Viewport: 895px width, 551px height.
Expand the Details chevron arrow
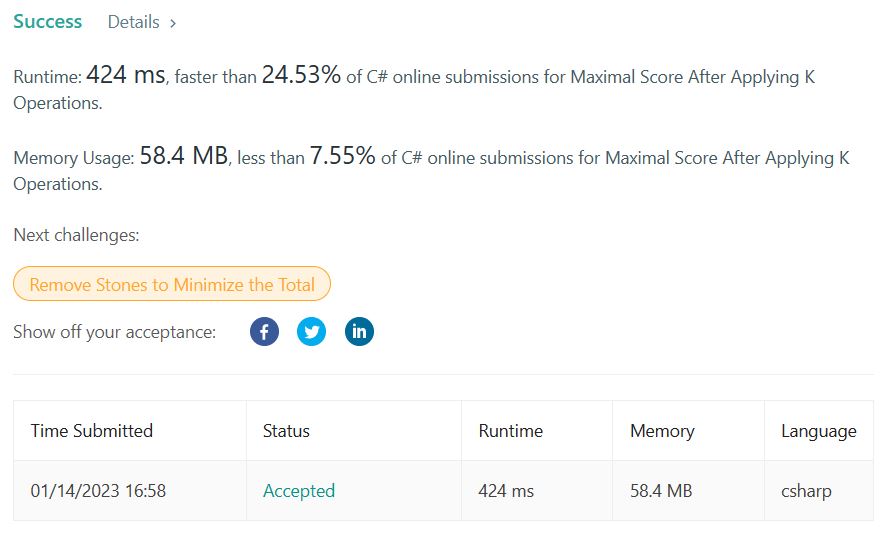click(x=172, y=23)
